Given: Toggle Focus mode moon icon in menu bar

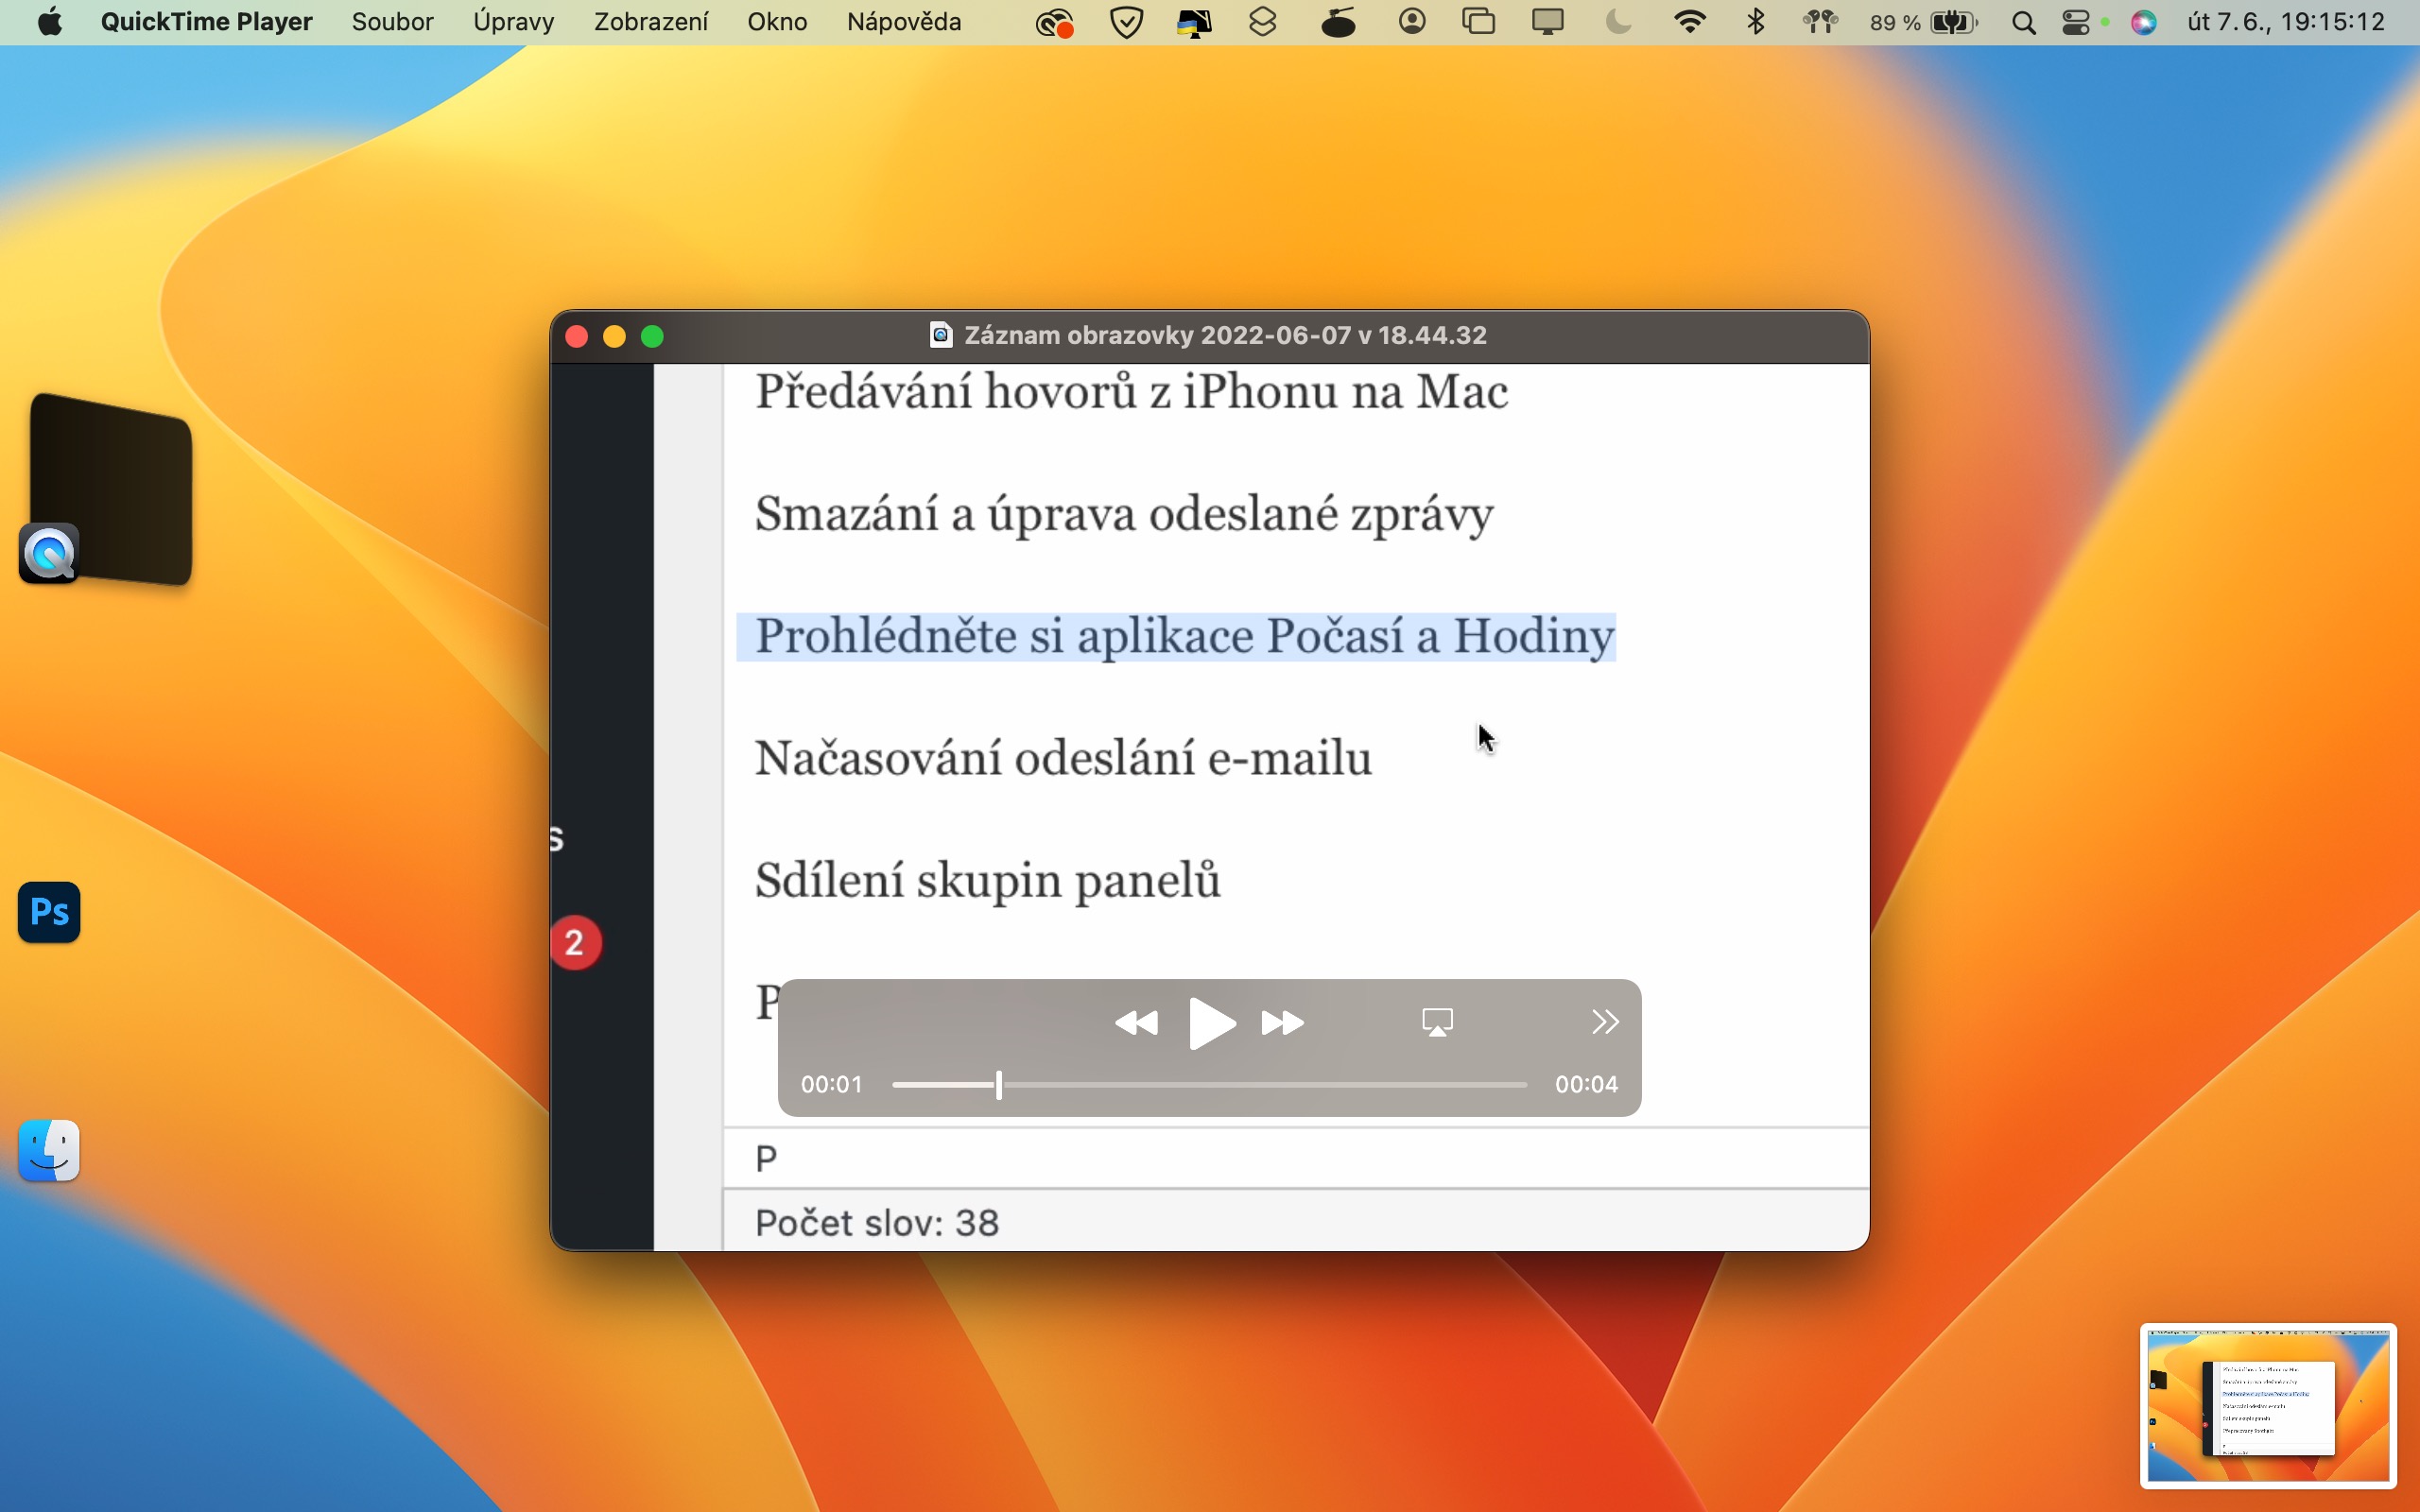Looking at the screenshot, I should pyautogui.click(x=1617, y=22).
